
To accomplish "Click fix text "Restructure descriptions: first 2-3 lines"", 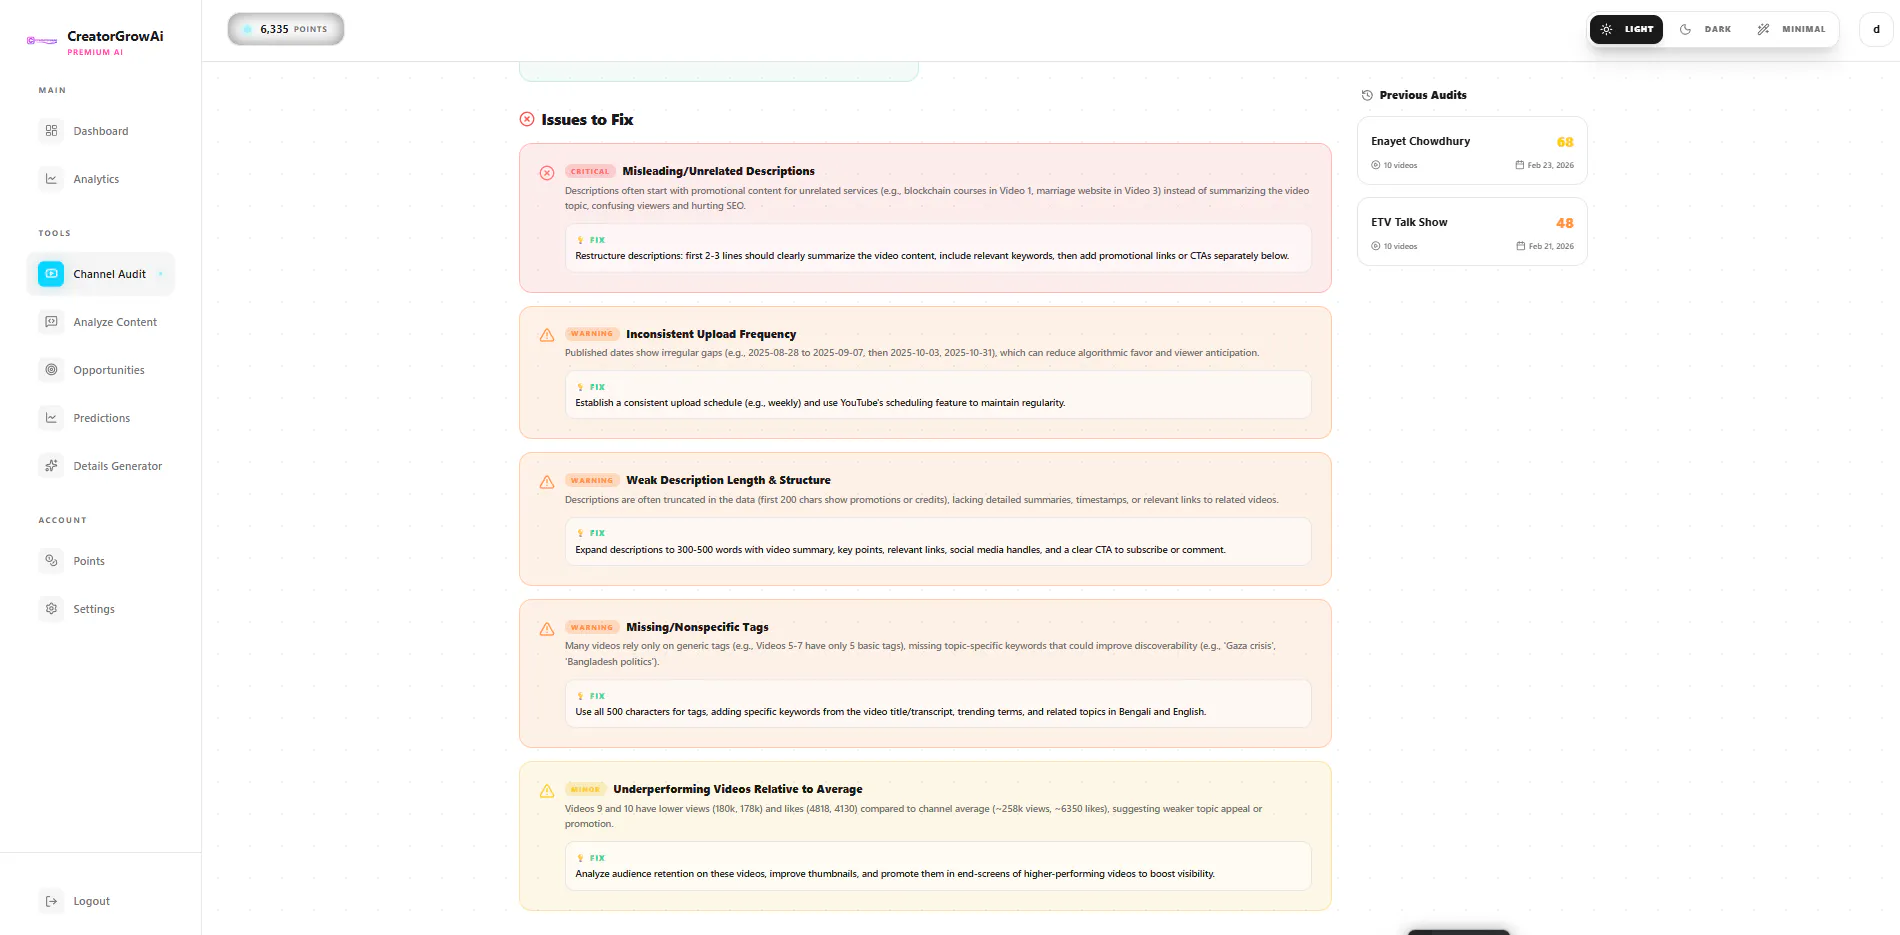I will point(932,256).
